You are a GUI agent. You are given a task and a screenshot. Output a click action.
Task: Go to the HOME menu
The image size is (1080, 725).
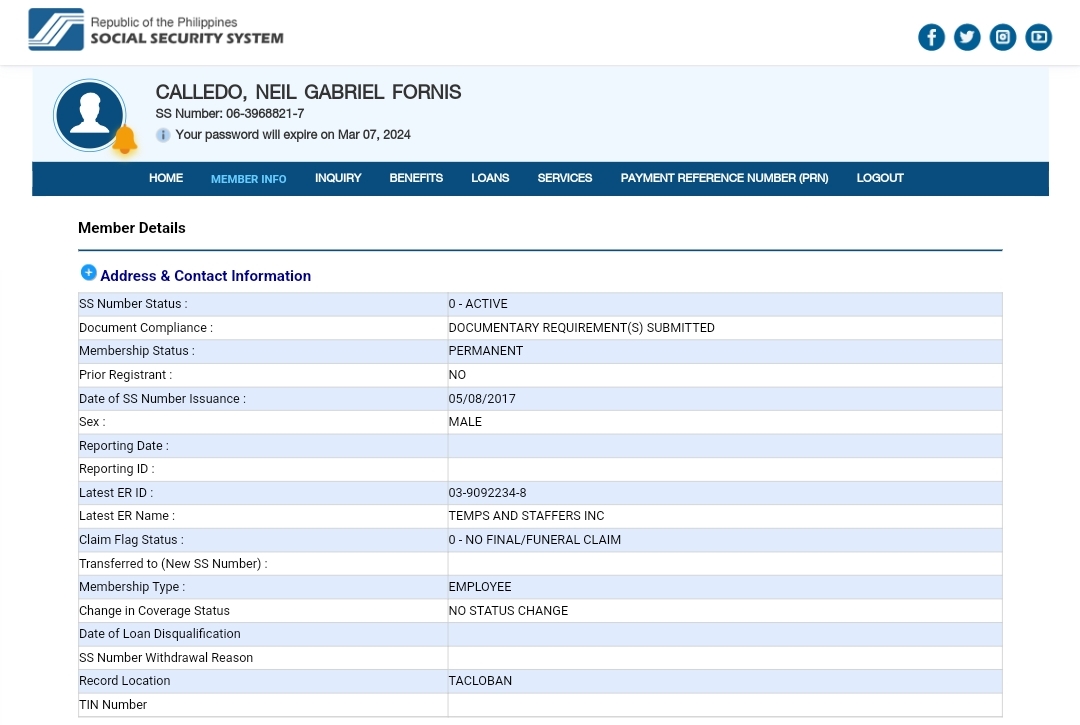pos(166,178)
